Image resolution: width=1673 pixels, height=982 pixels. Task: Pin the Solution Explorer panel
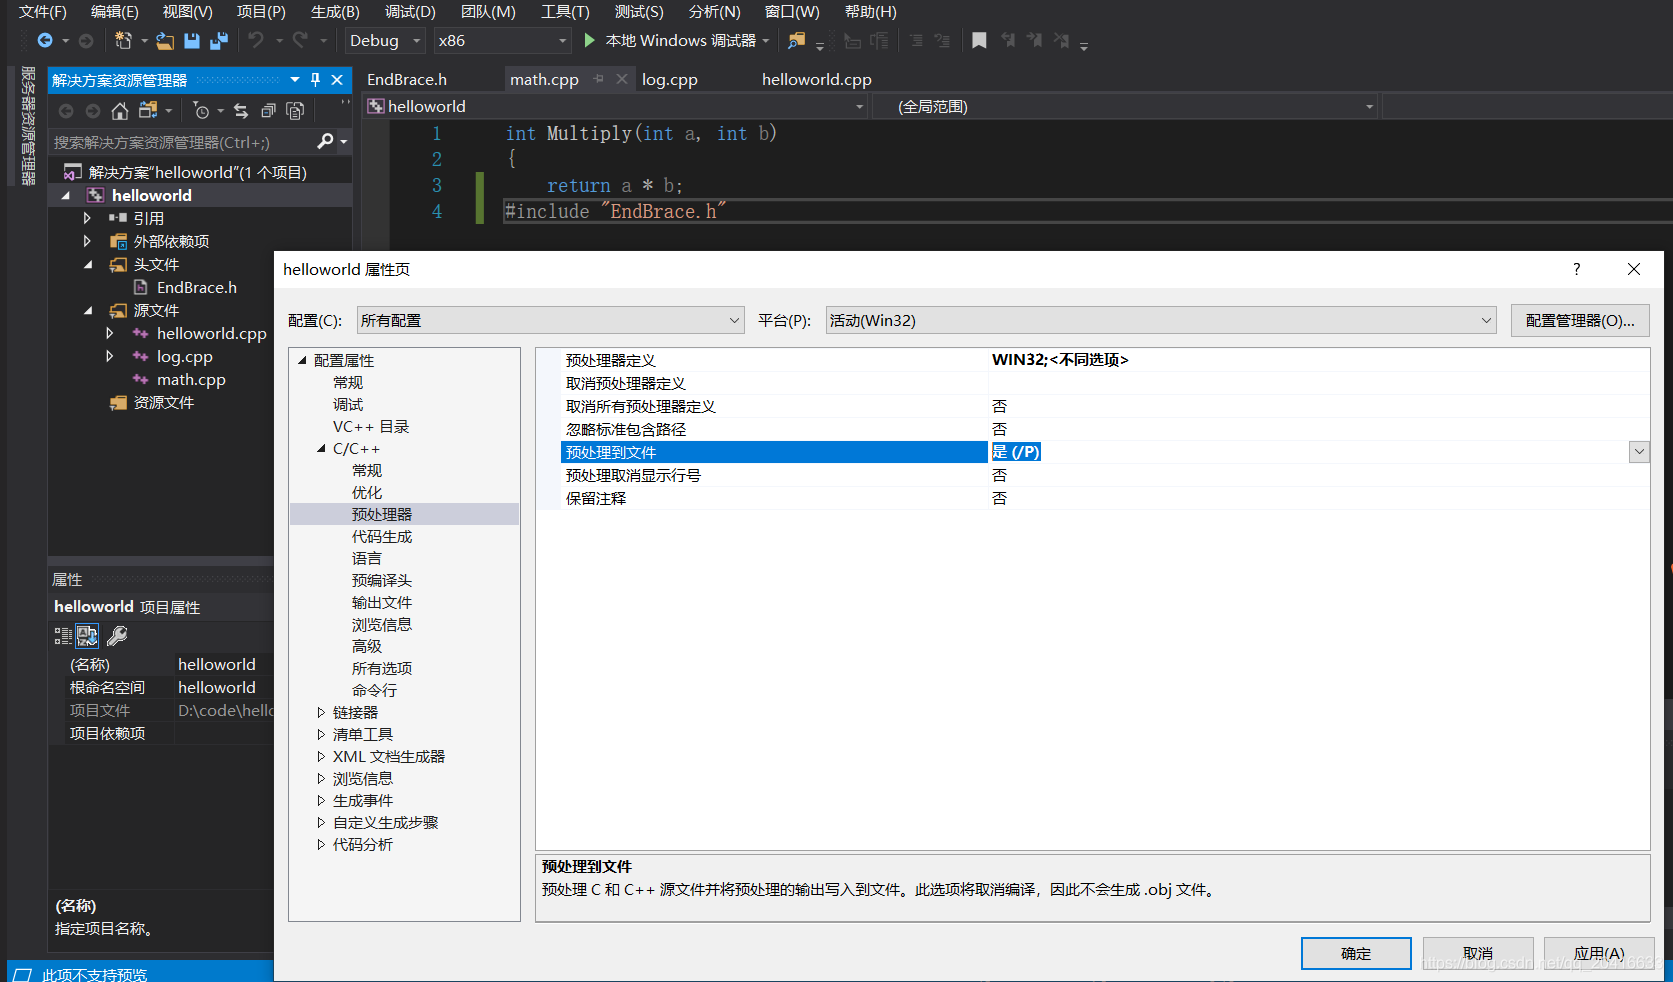pyautogui.click(x=316, y=80)
